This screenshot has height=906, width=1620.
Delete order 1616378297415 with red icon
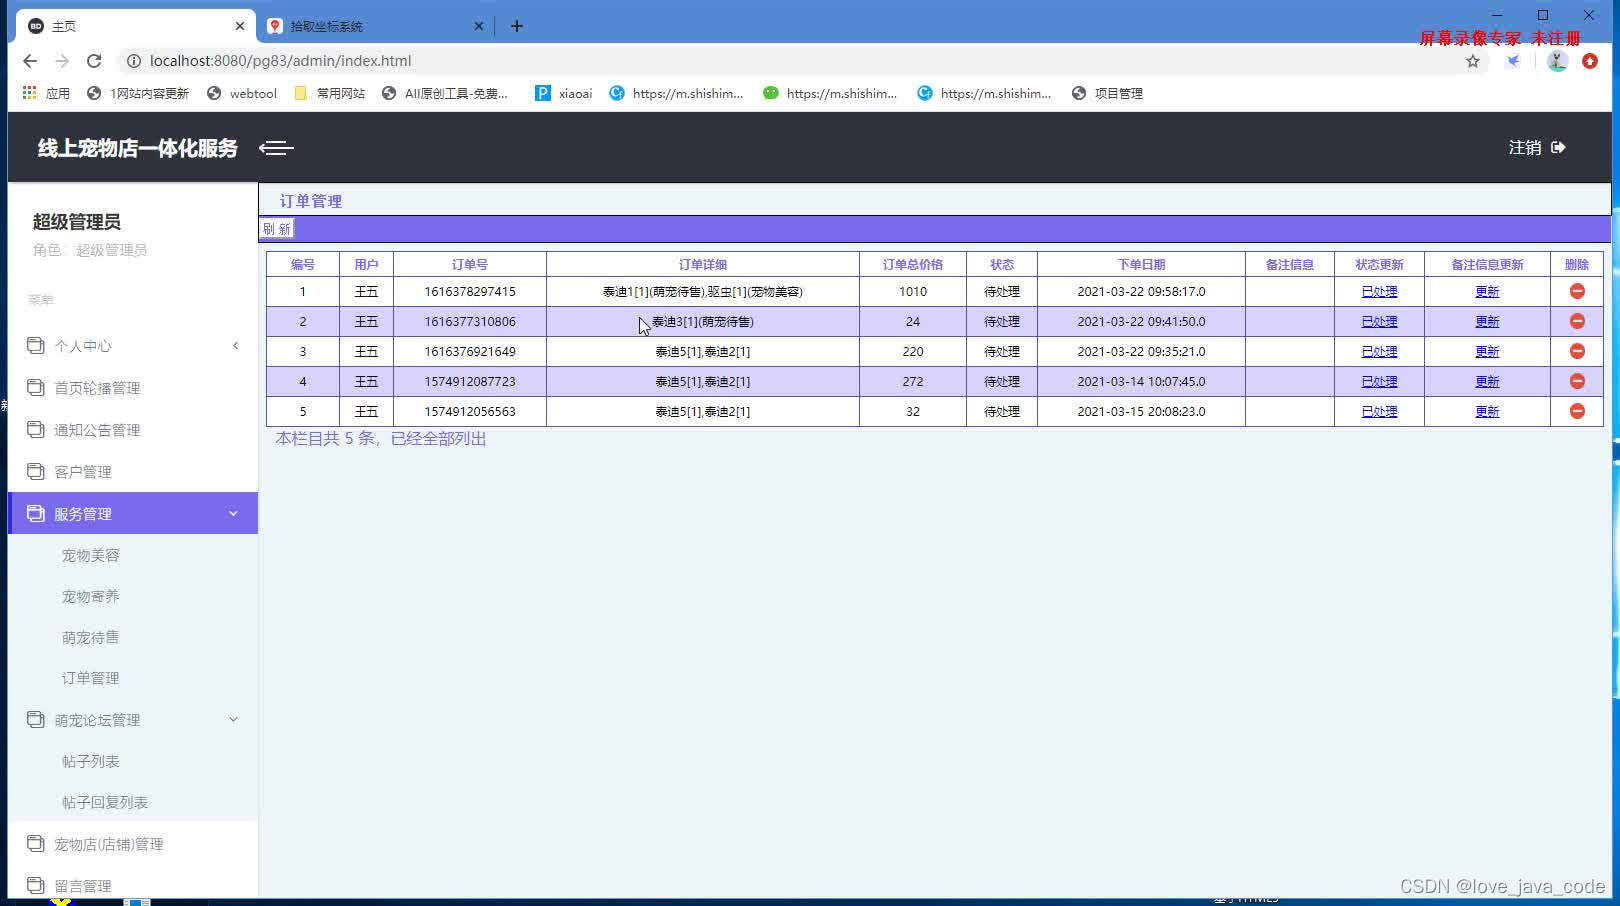click(x=1577, y=291)
